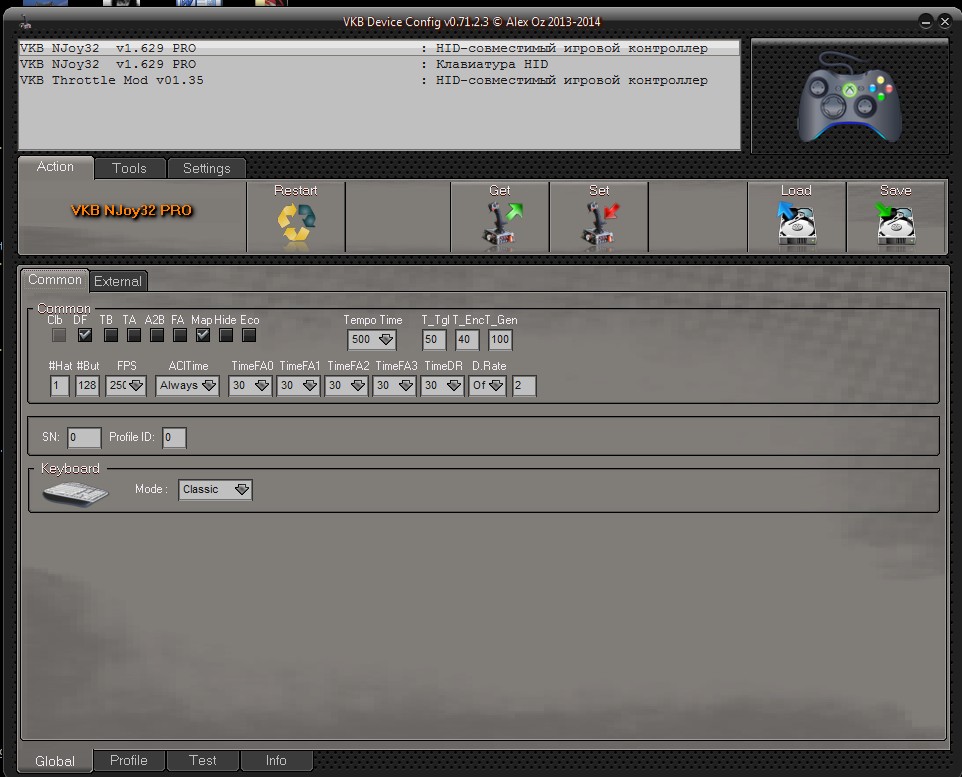Open the Keyboard Mode Classic dropdown
The width and height of the screenshot is (962, 777).
(215, 490)
